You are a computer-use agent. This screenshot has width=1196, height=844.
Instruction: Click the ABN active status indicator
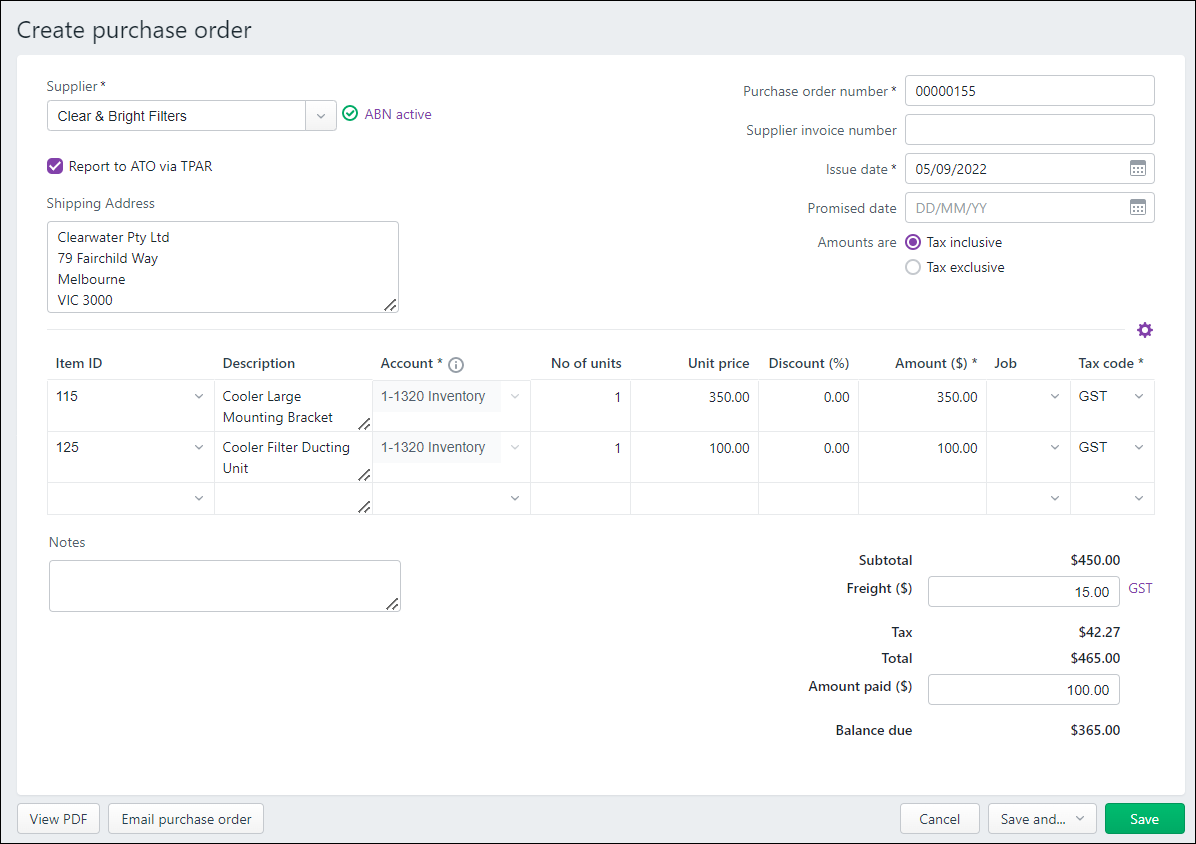click(x=350, y=113)
